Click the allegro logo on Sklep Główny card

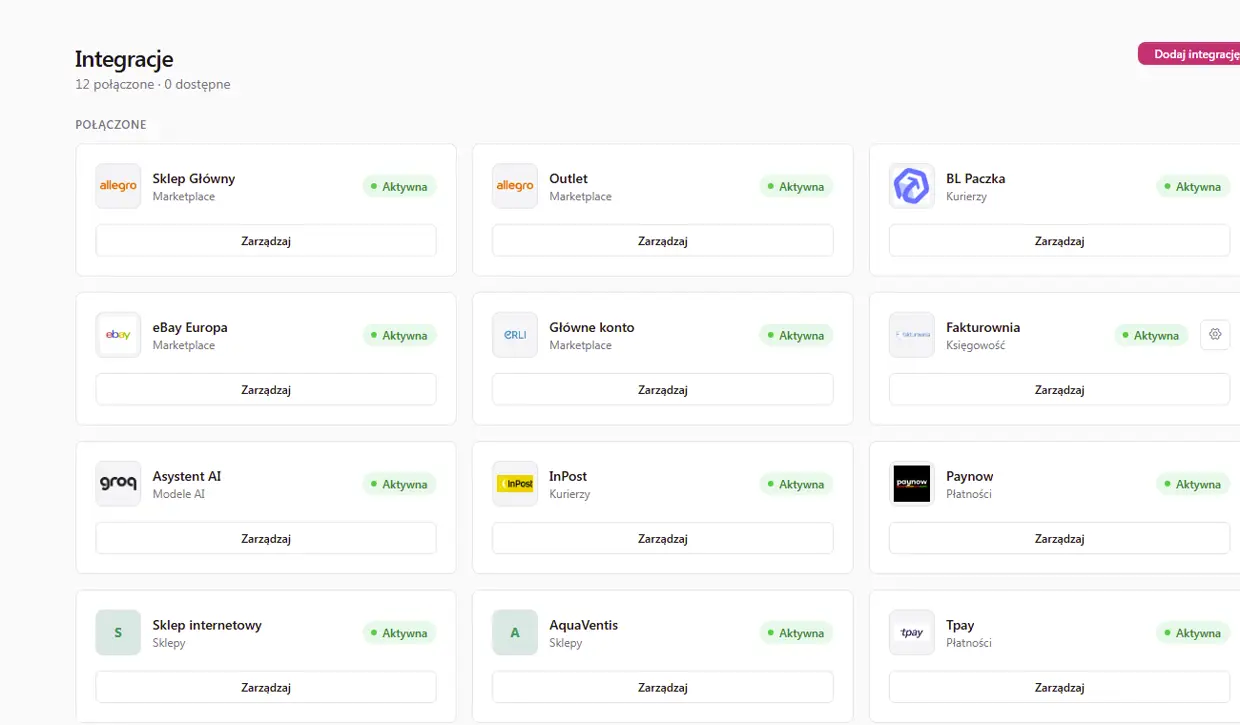pyautogui.click(x=118, y=186)
